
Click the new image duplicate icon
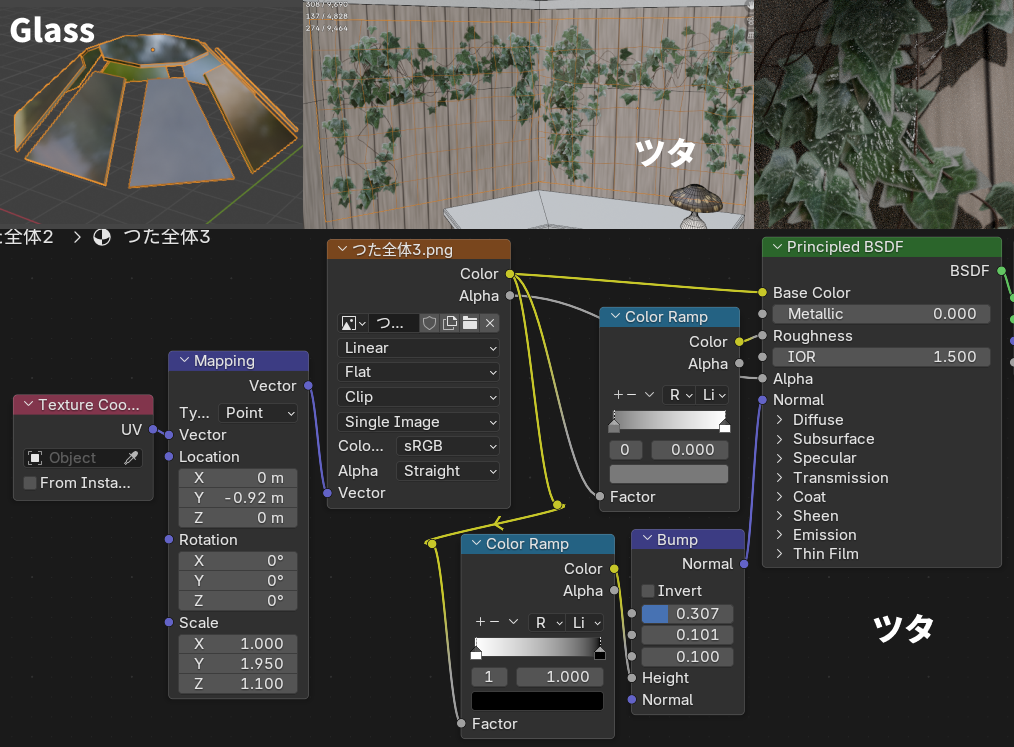(x=450, y=323)
